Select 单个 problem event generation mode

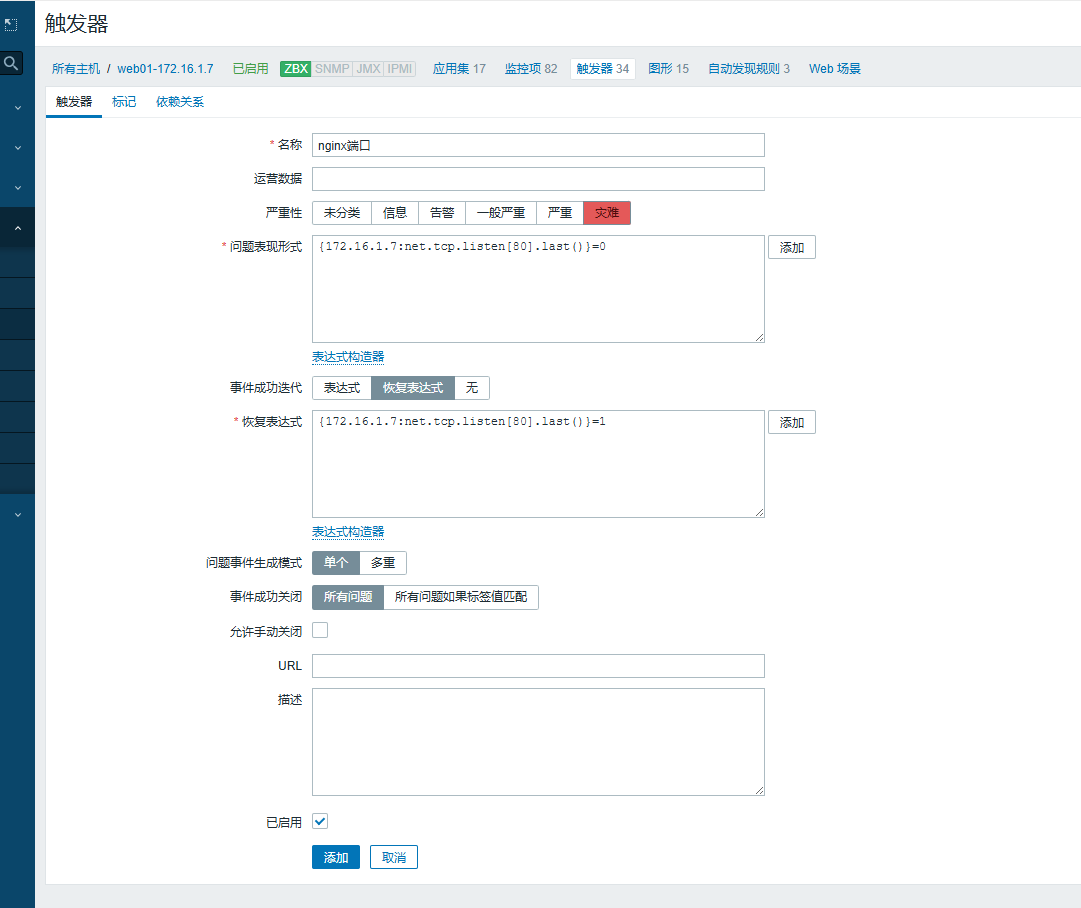pyautogui.click(x=336, y=563)
